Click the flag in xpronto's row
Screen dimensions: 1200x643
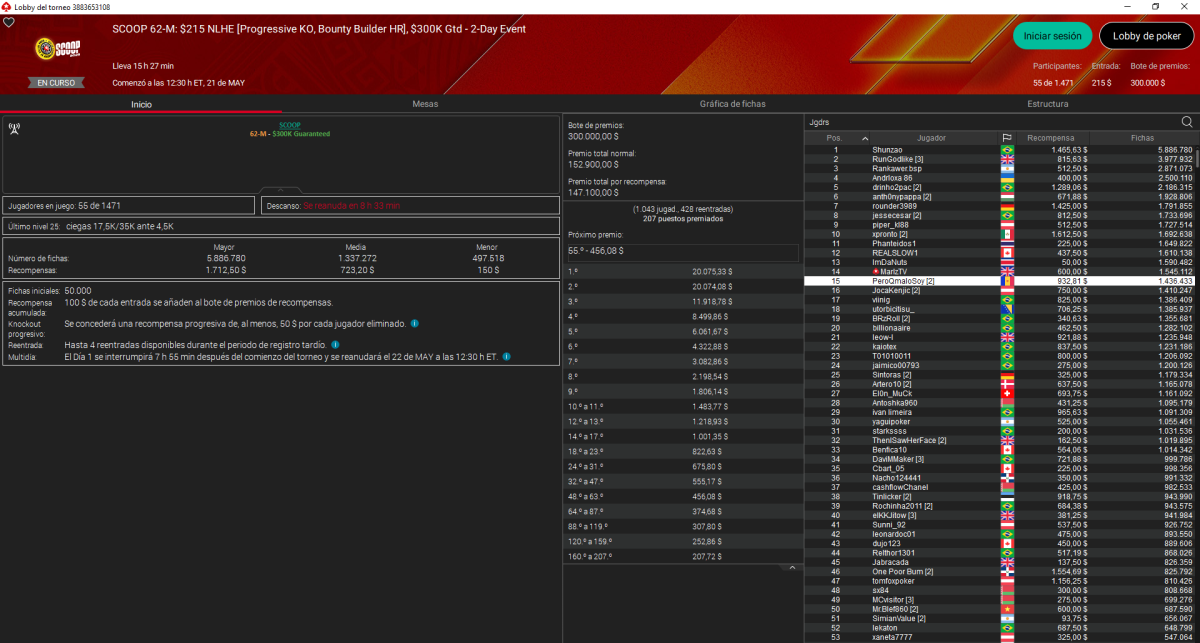click(1007, 234)
